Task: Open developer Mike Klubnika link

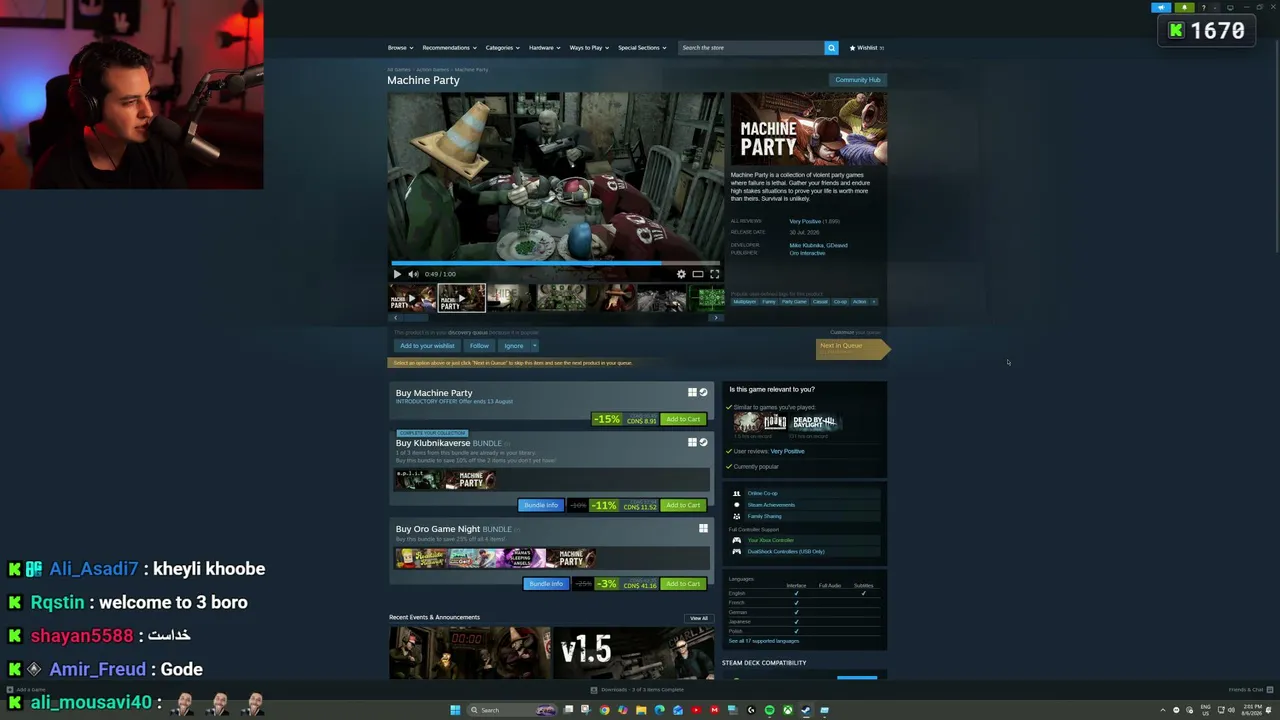Action: pyautogui.click(x=806, y=245)
